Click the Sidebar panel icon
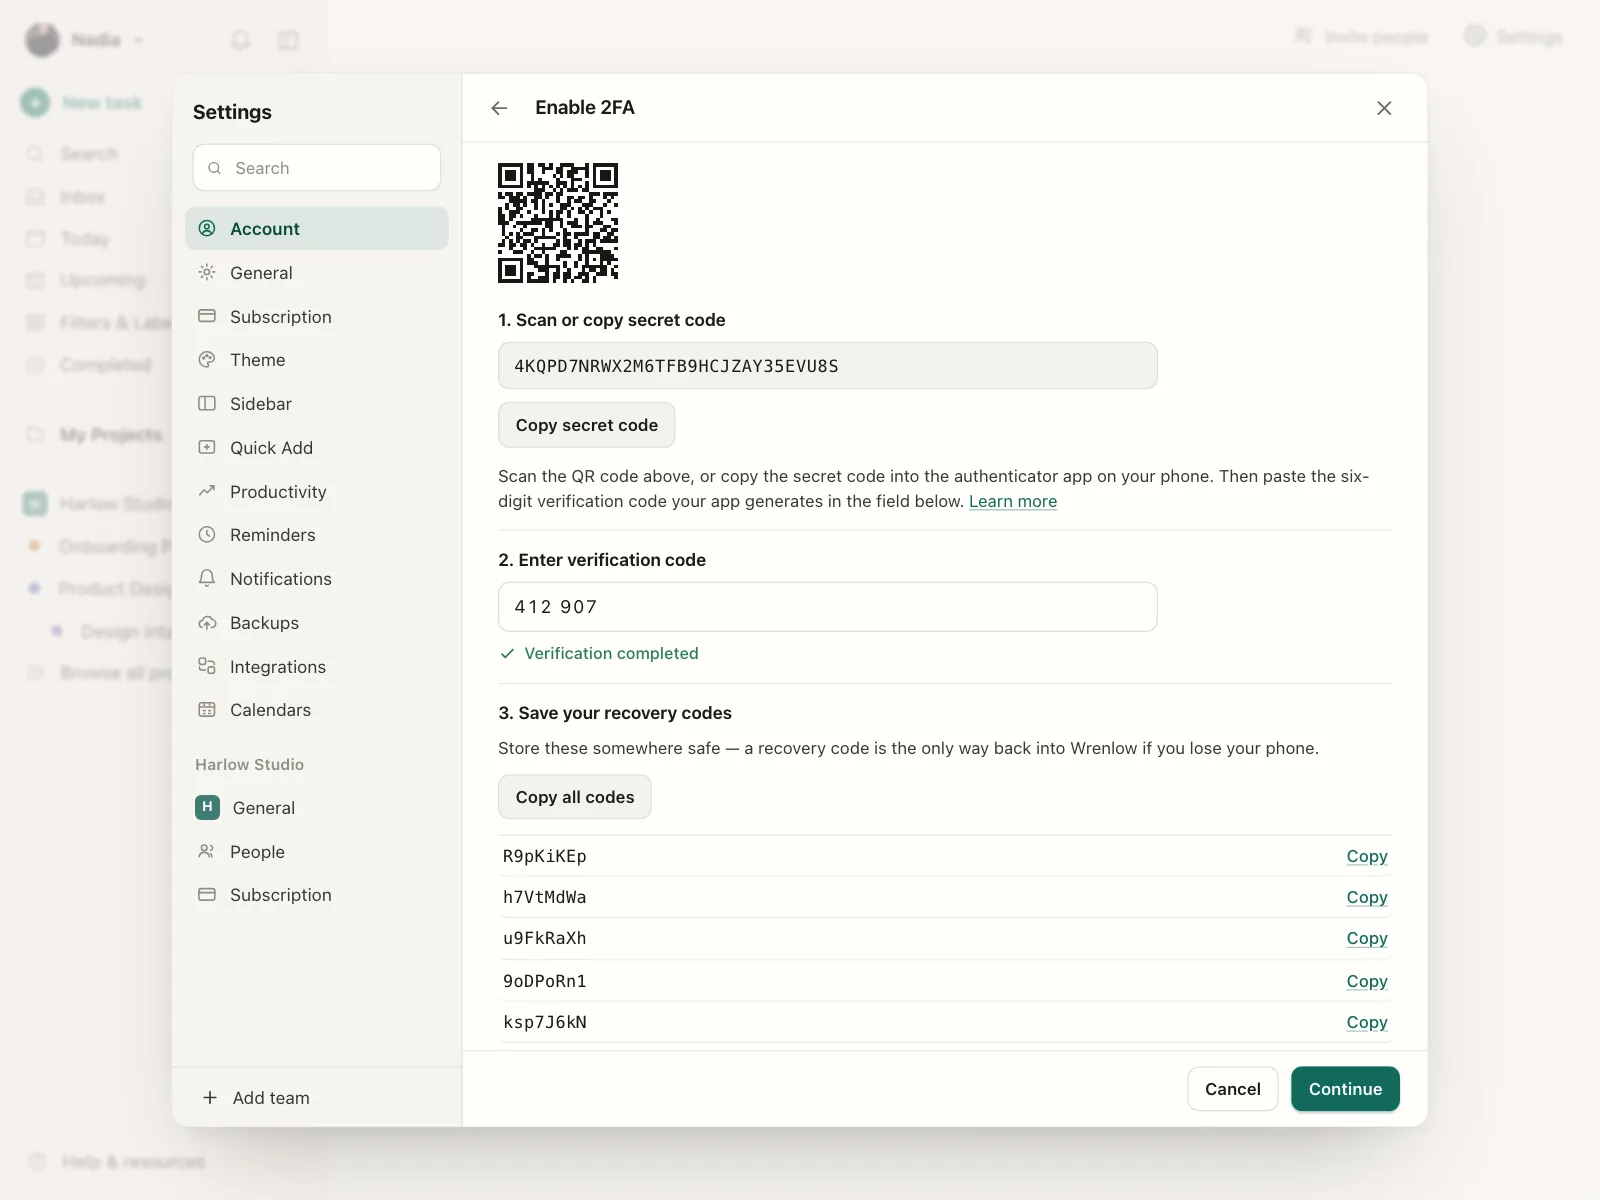Image resolution: width=1600 pixels, height=1200 pixels. [x=207, y=404]
